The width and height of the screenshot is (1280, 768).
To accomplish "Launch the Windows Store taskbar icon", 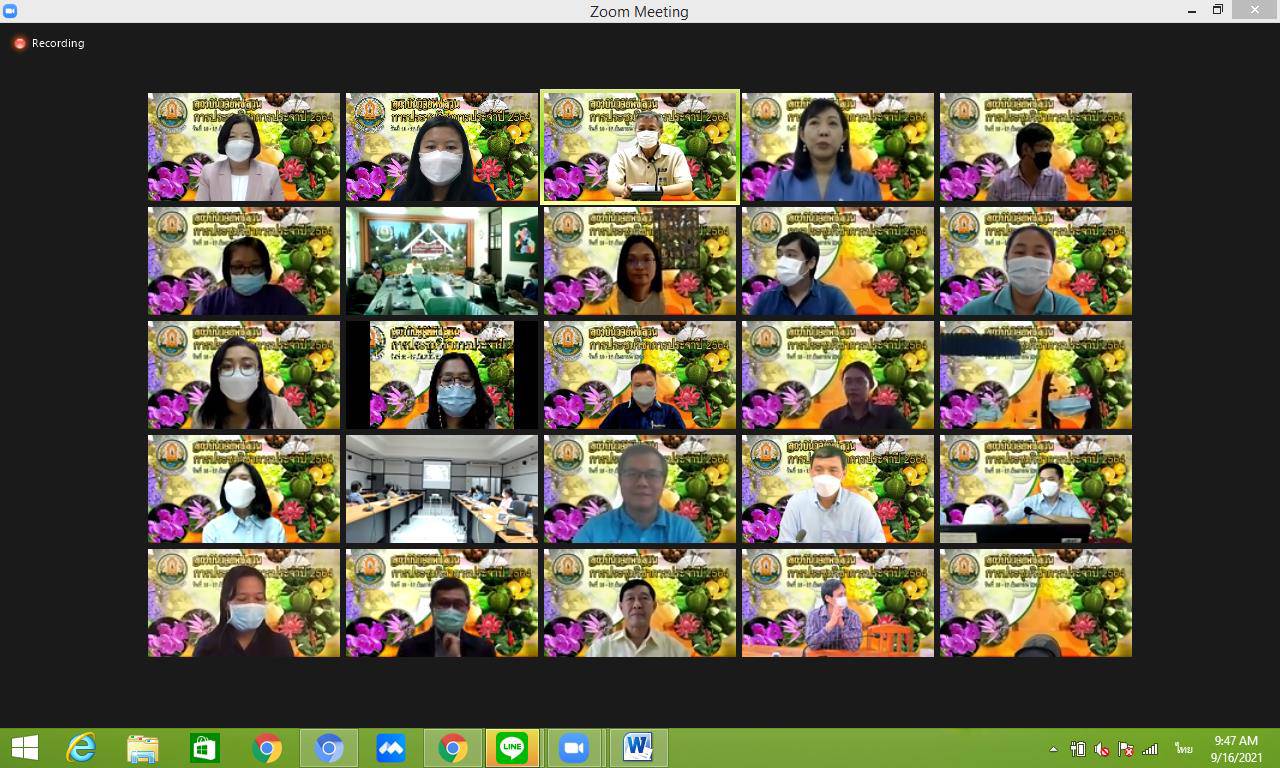I will (x=205, y=748).
